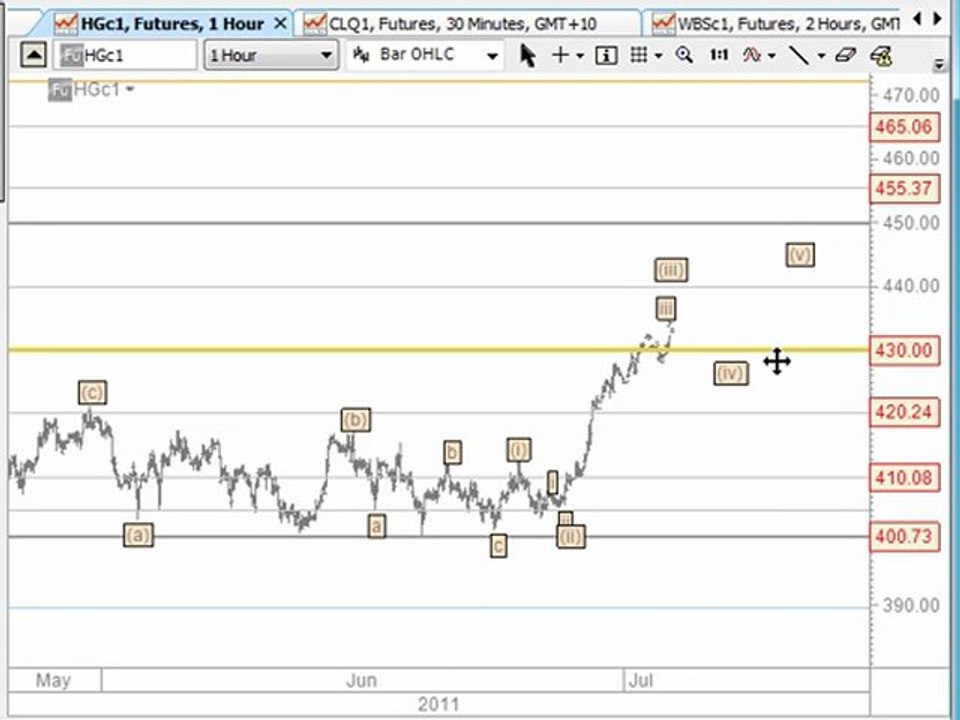The width and height of the screenshot is (960, 720).
Task: Click the 1:1 reset scale button
Action: click(719, 55)
